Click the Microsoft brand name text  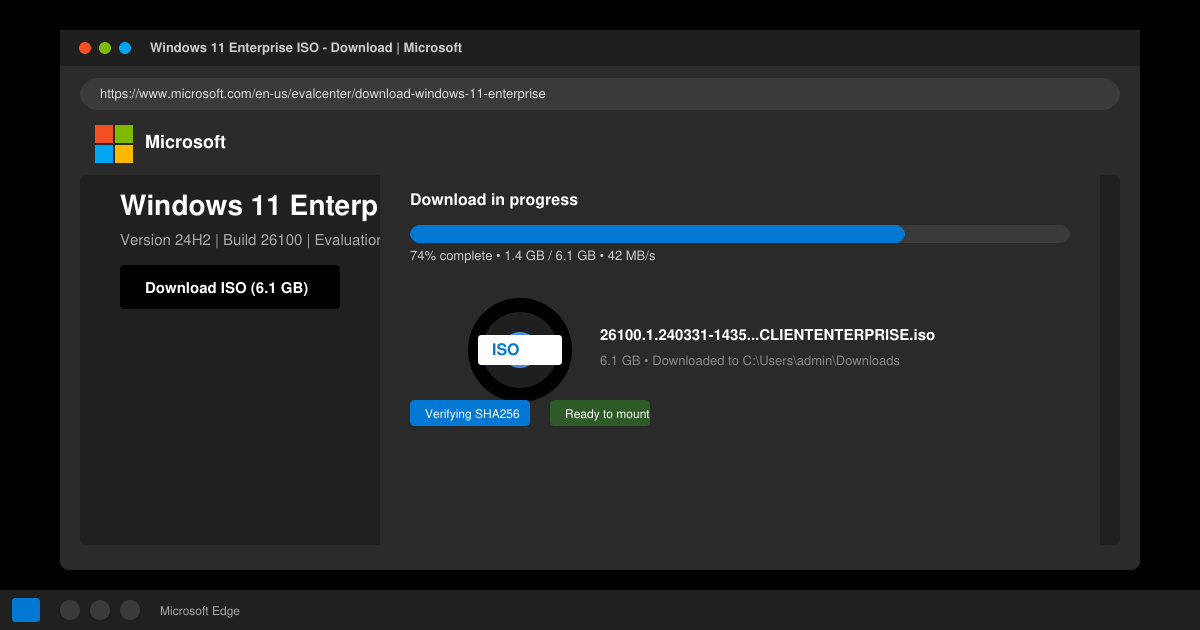click(x=185, y=142)
